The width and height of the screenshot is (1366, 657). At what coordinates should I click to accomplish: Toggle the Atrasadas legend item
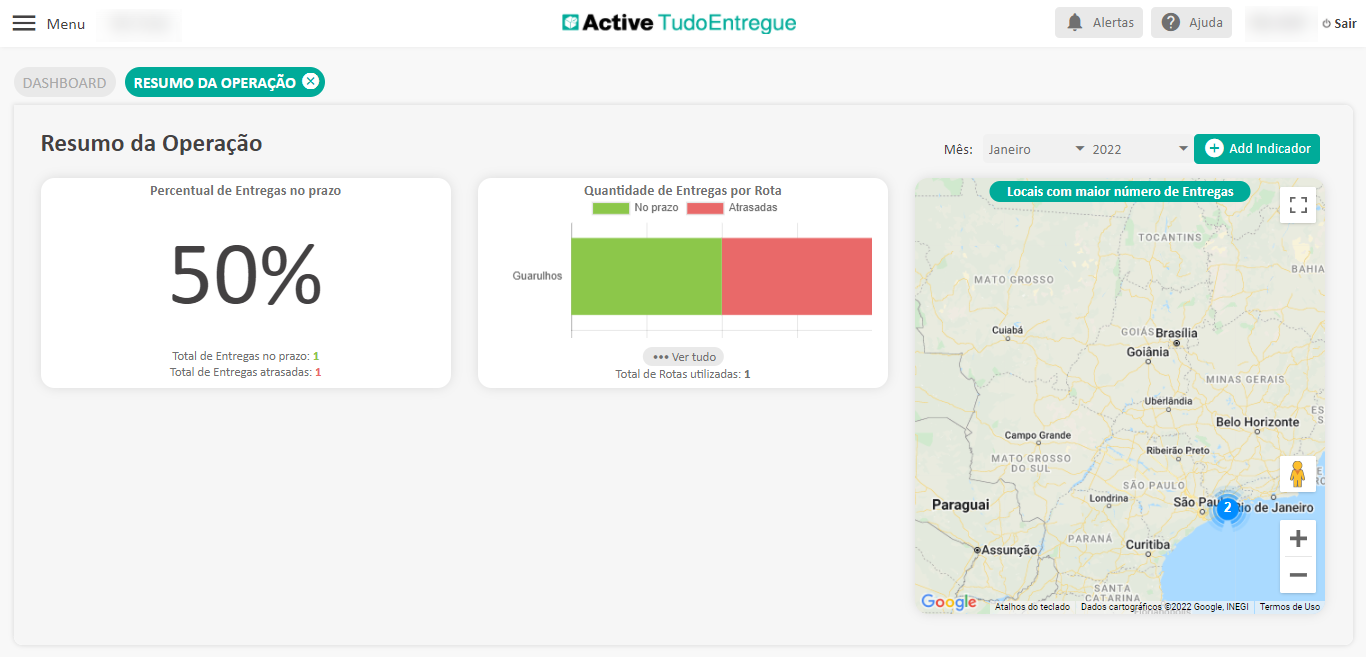pos(731,208)
